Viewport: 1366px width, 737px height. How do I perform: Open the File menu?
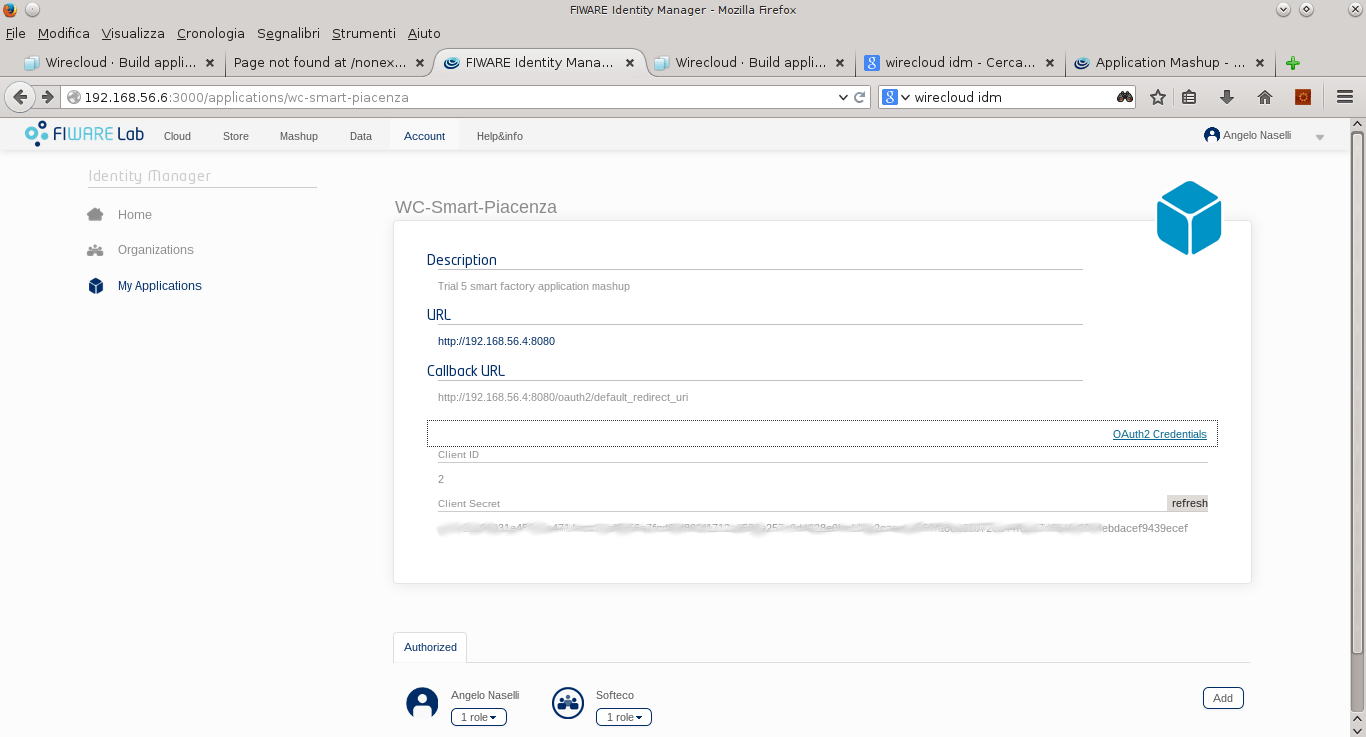point(15,33)
